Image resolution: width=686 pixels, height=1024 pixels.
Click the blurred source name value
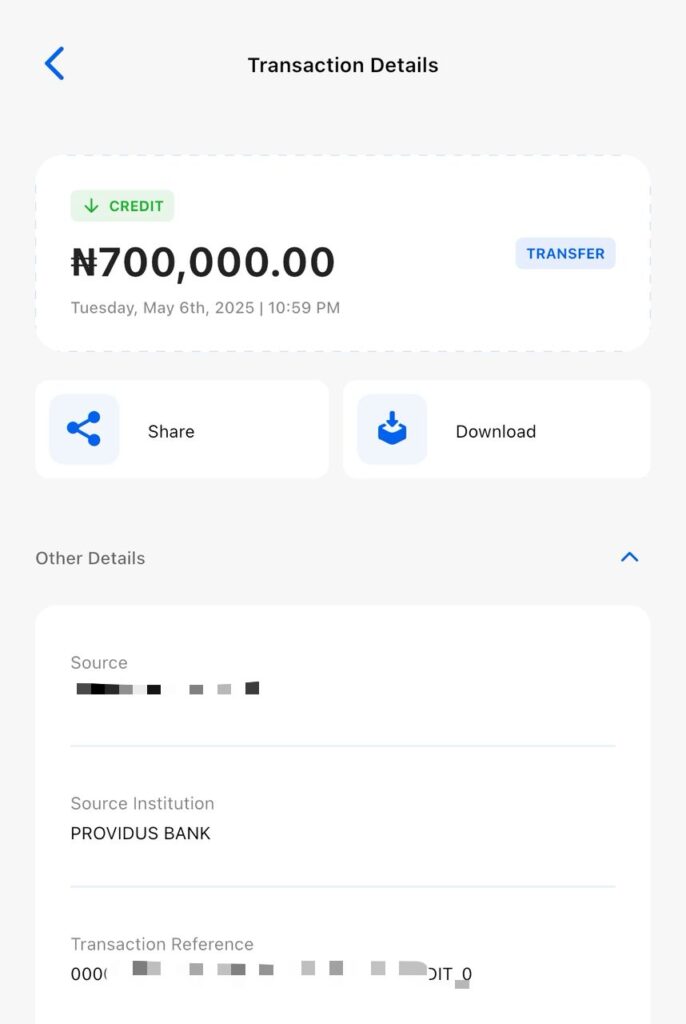point(167,688)
